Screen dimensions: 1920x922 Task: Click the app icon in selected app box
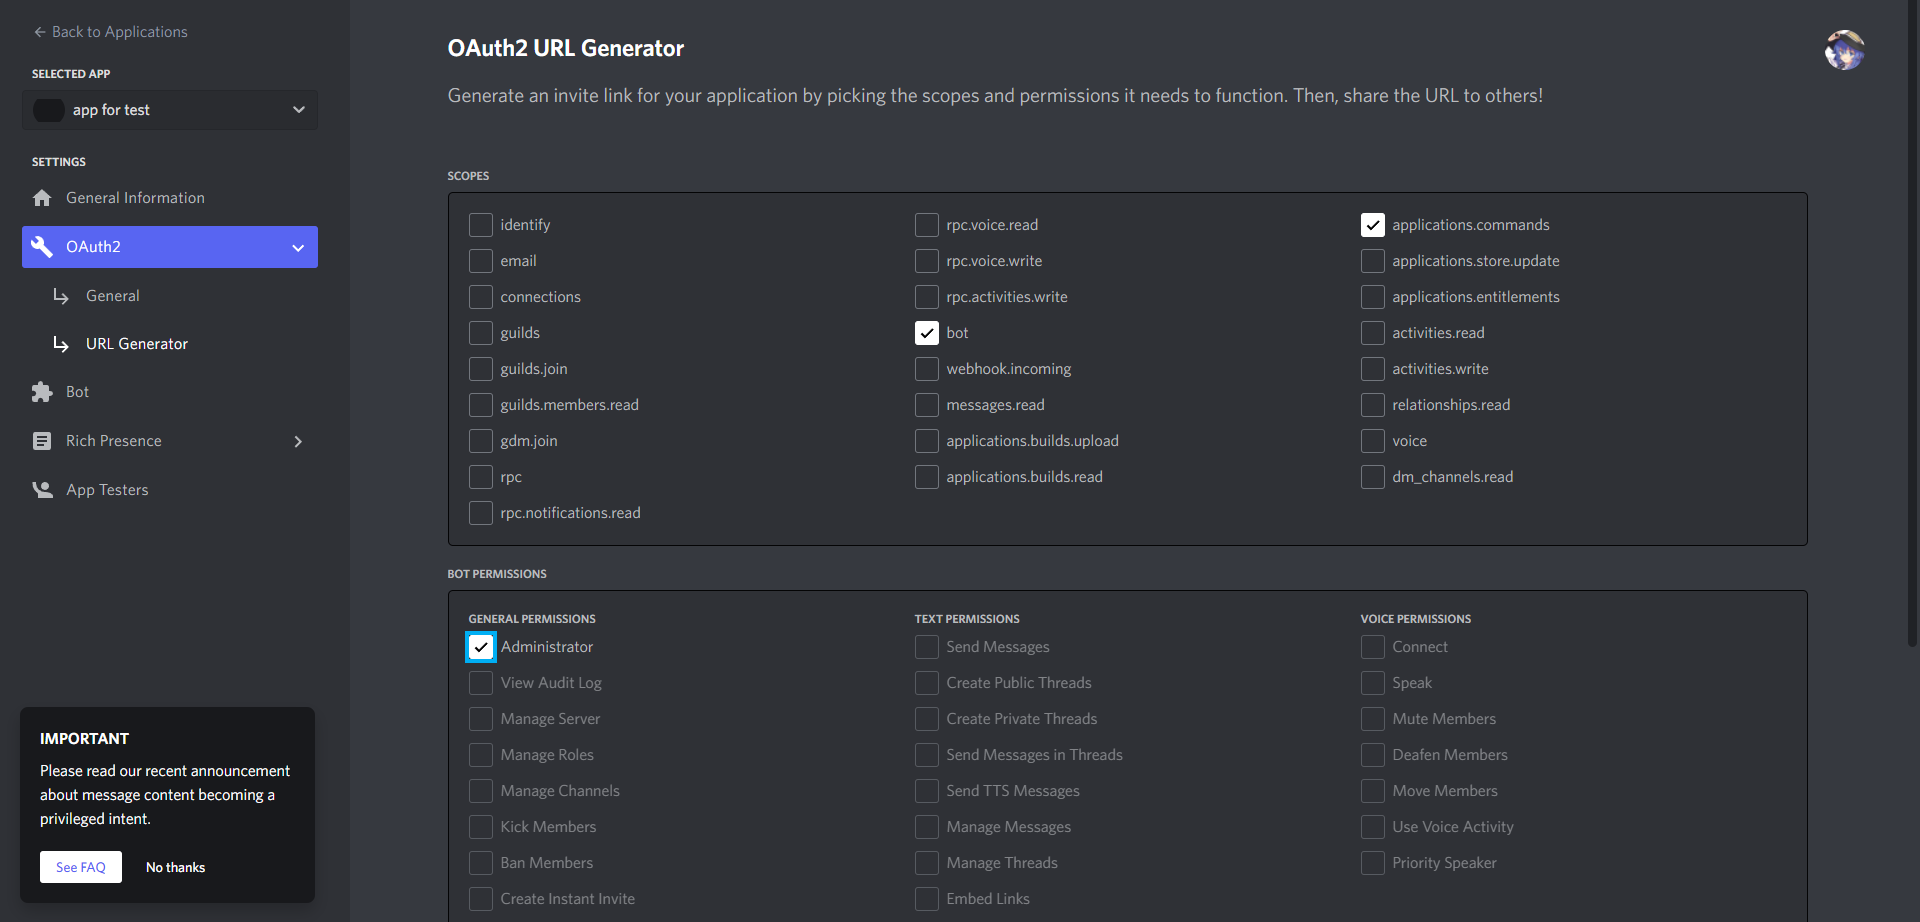tap(49, 110)
